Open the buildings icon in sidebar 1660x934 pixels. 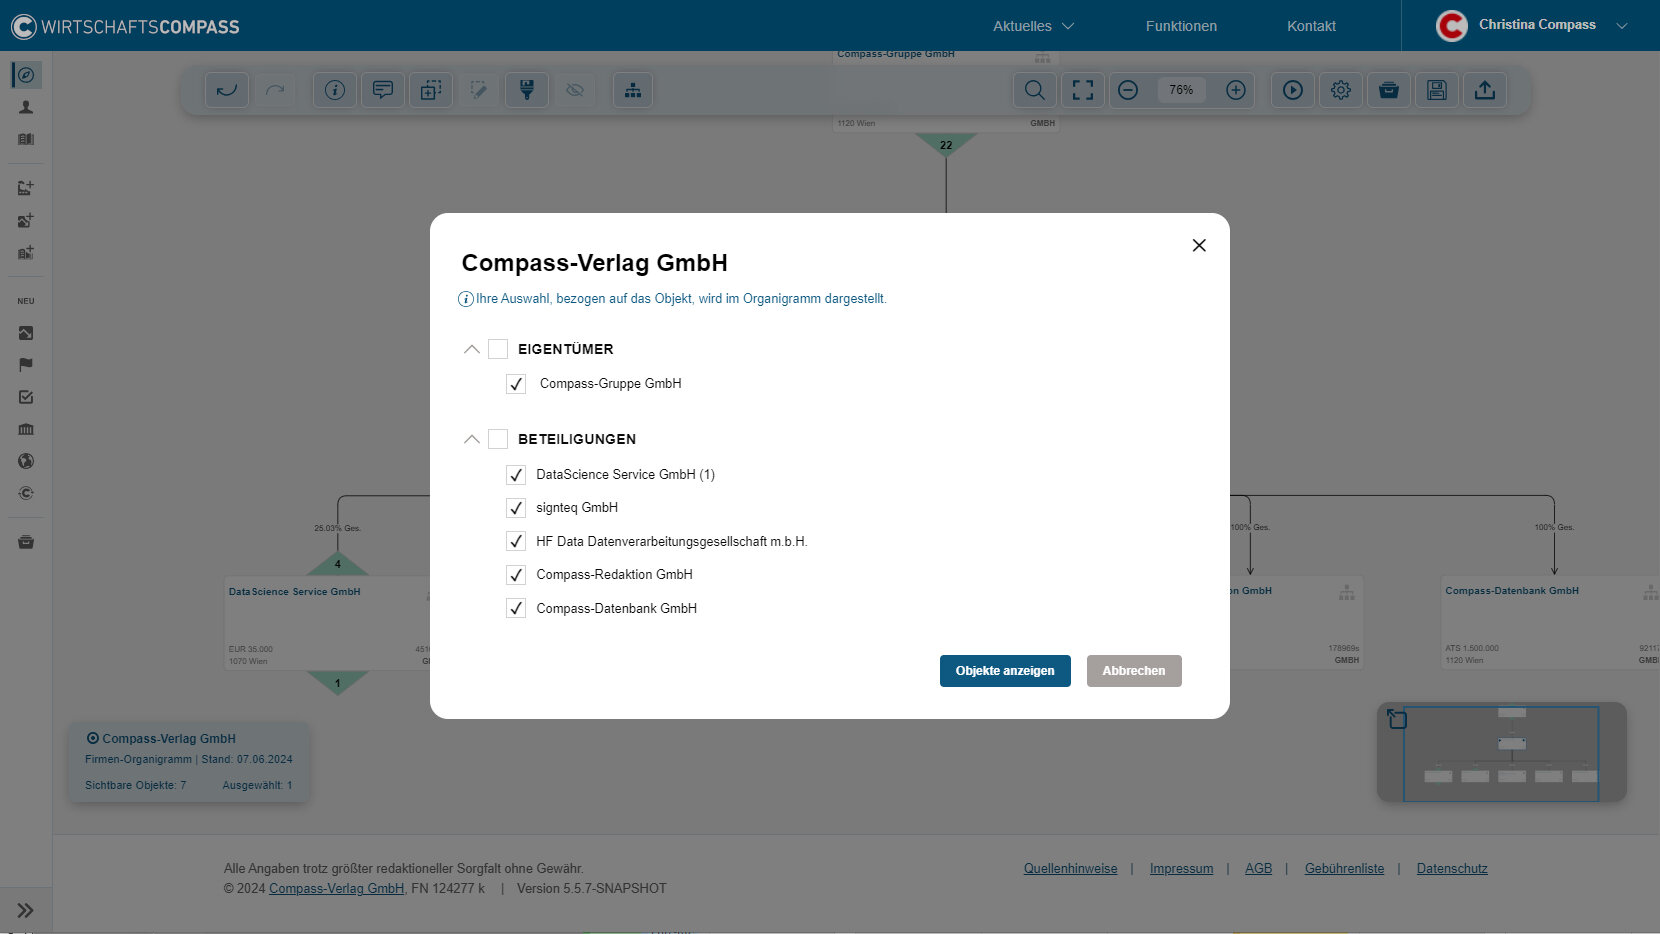(26, 139)
